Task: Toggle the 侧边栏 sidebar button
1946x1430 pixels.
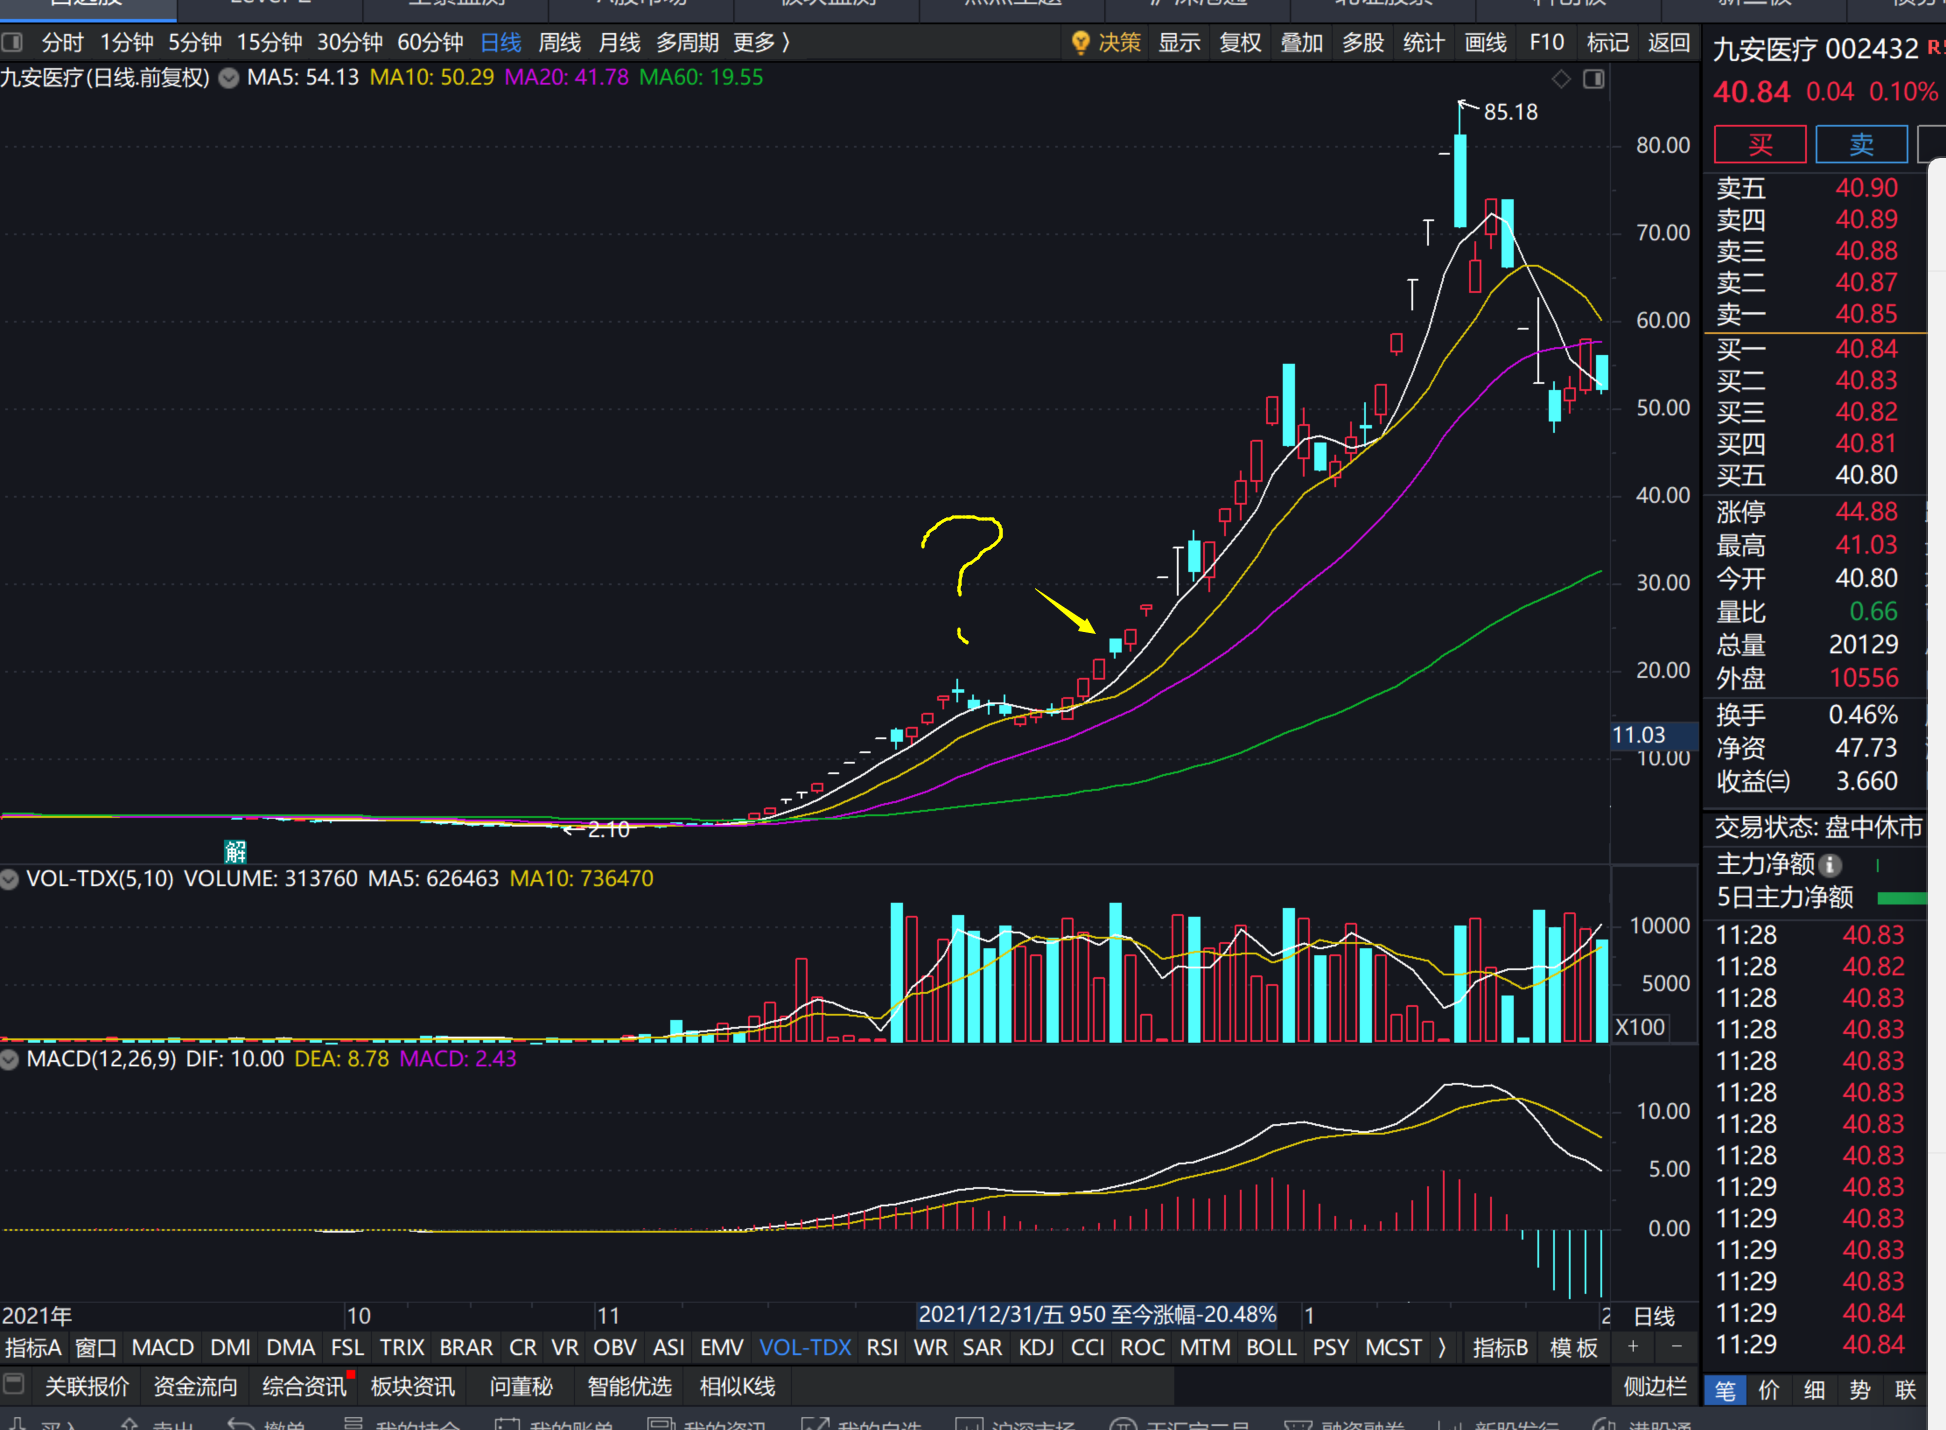Action: pos(1655,1386)
